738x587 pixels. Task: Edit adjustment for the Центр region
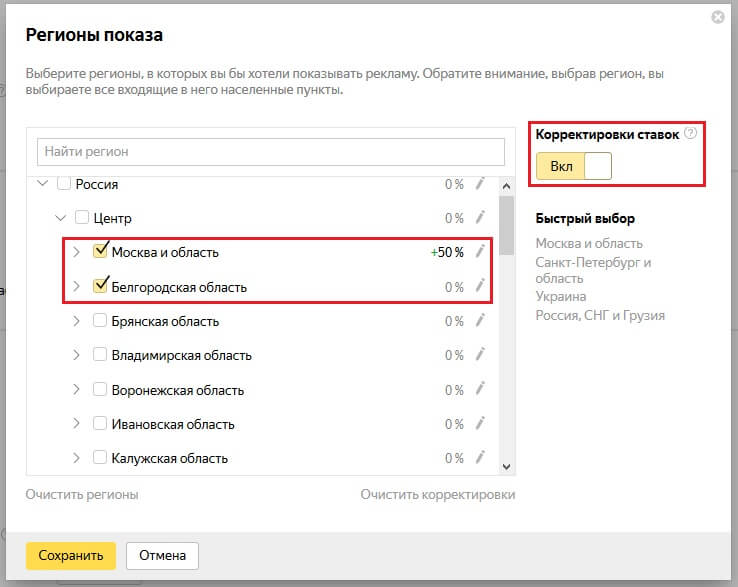[x=480, y=217]
